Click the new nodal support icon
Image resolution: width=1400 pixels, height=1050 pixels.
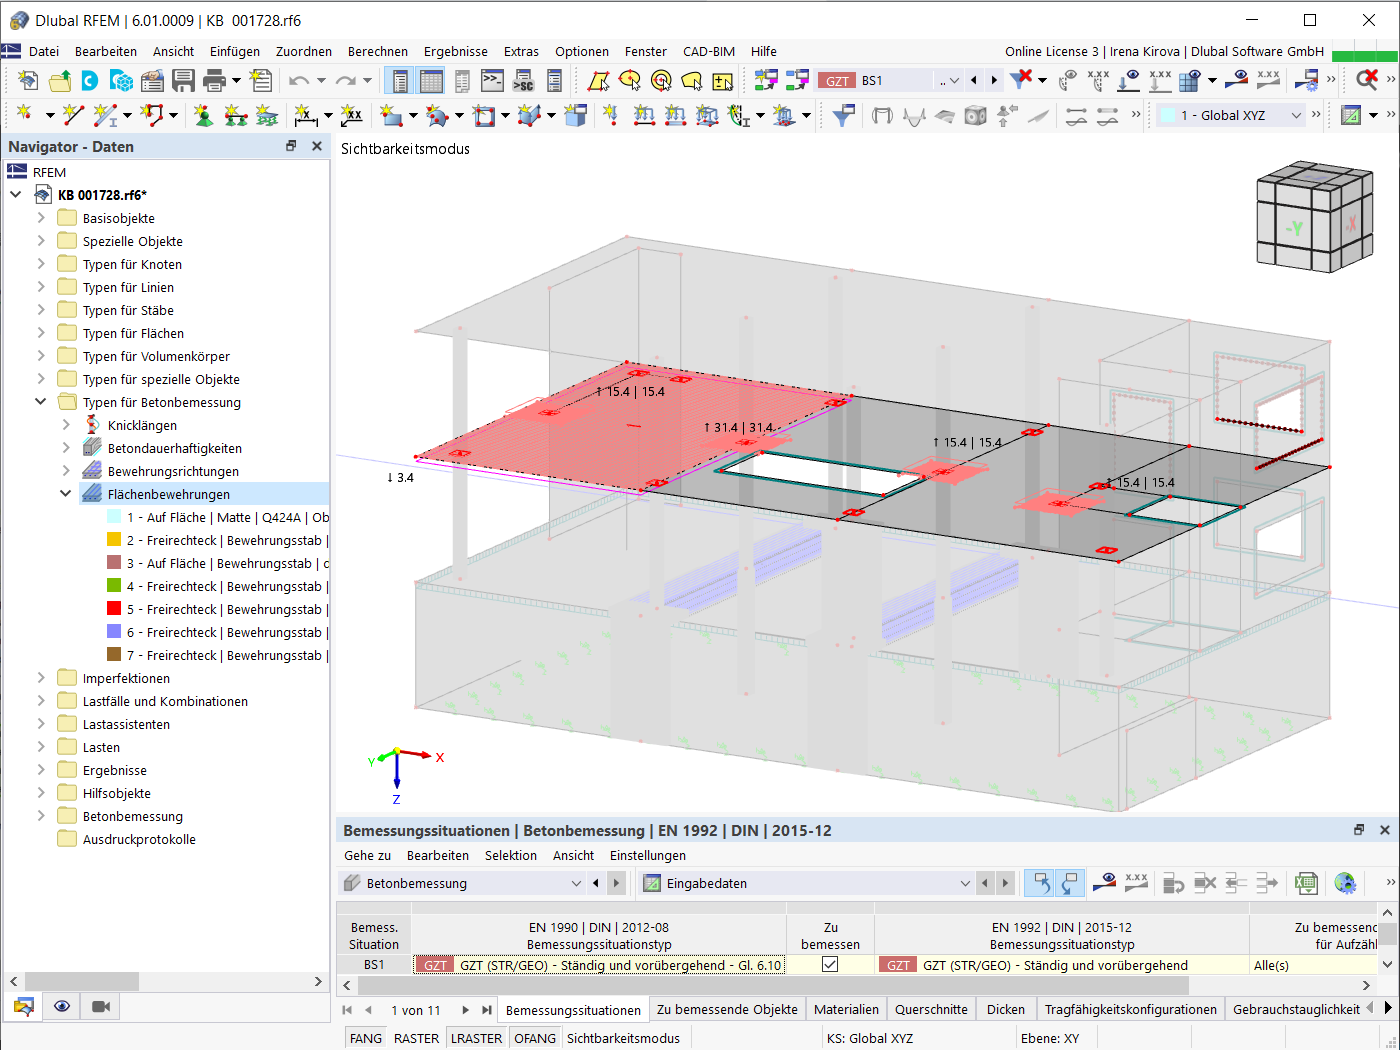coord(203,116)
